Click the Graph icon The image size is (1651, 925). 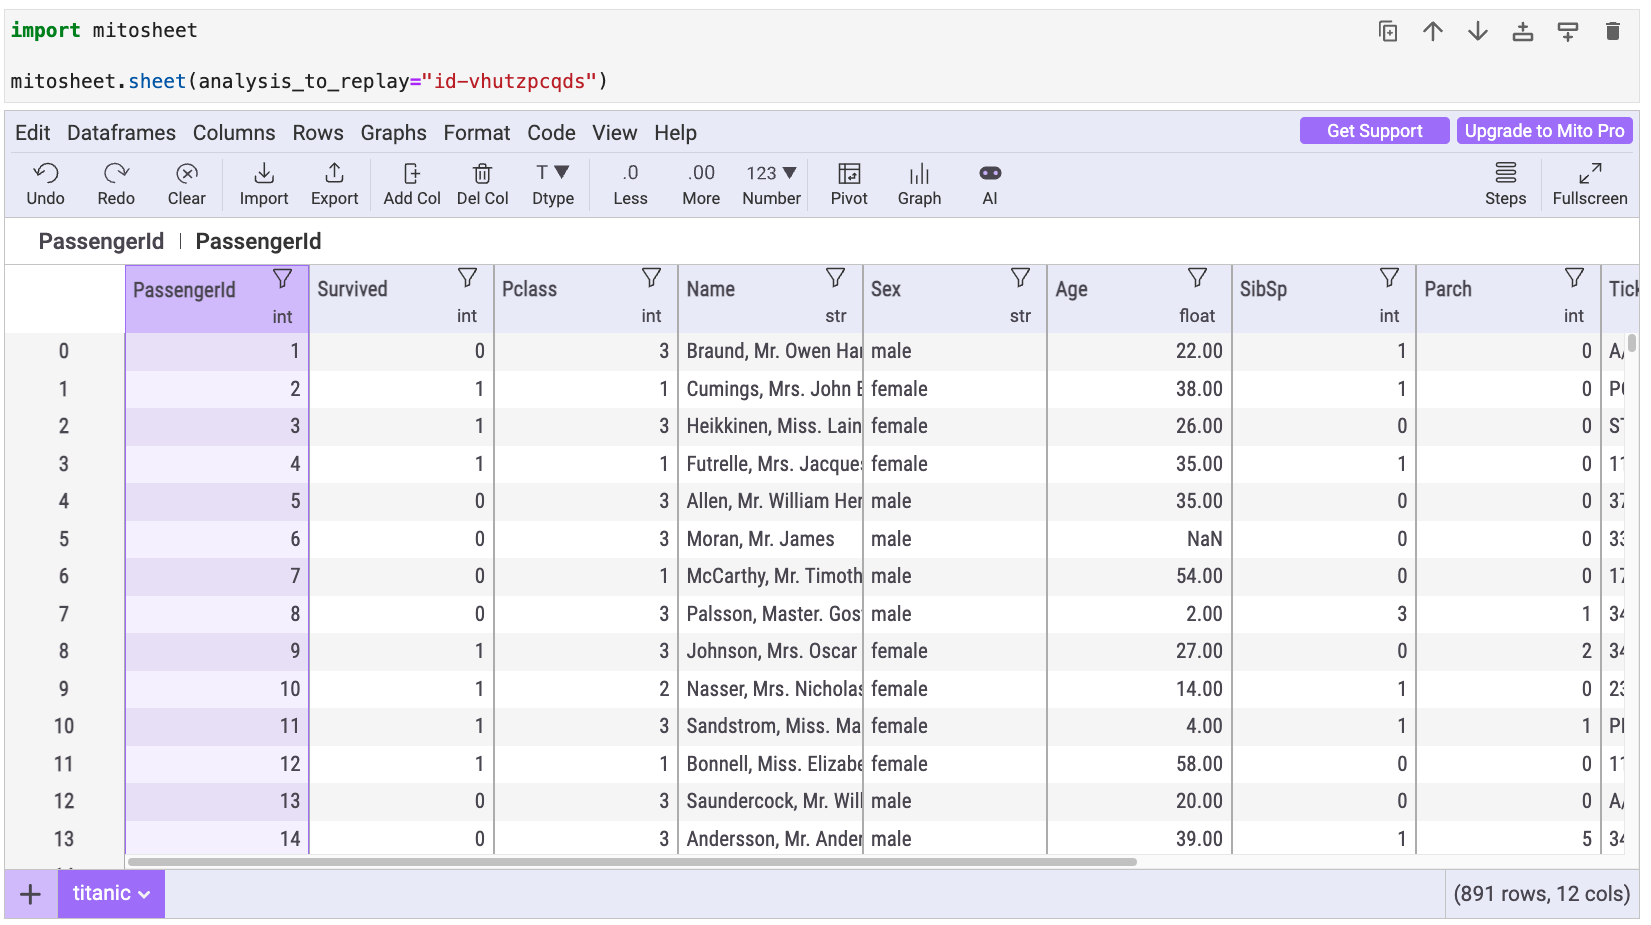pyautogui.click(x=918, y=184)
